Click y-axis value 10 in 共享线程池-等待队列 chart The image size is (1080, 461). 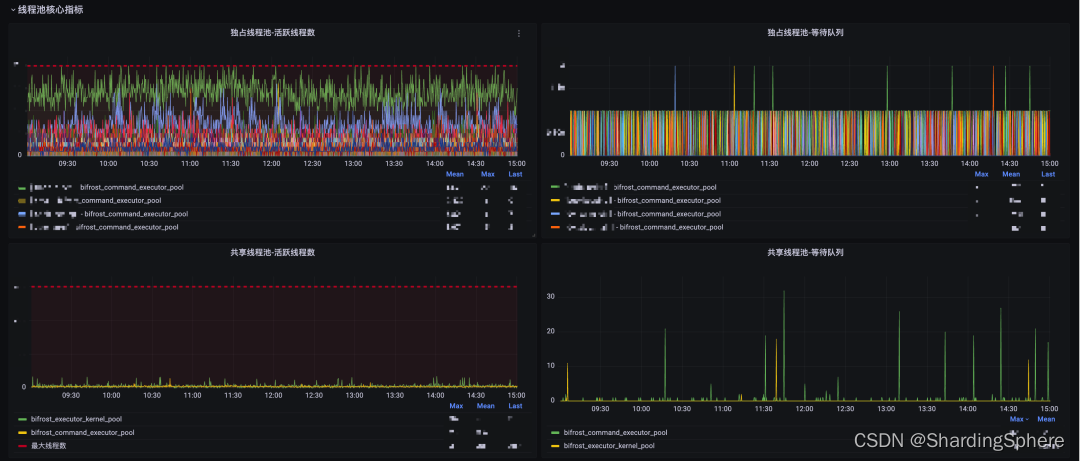551,366
